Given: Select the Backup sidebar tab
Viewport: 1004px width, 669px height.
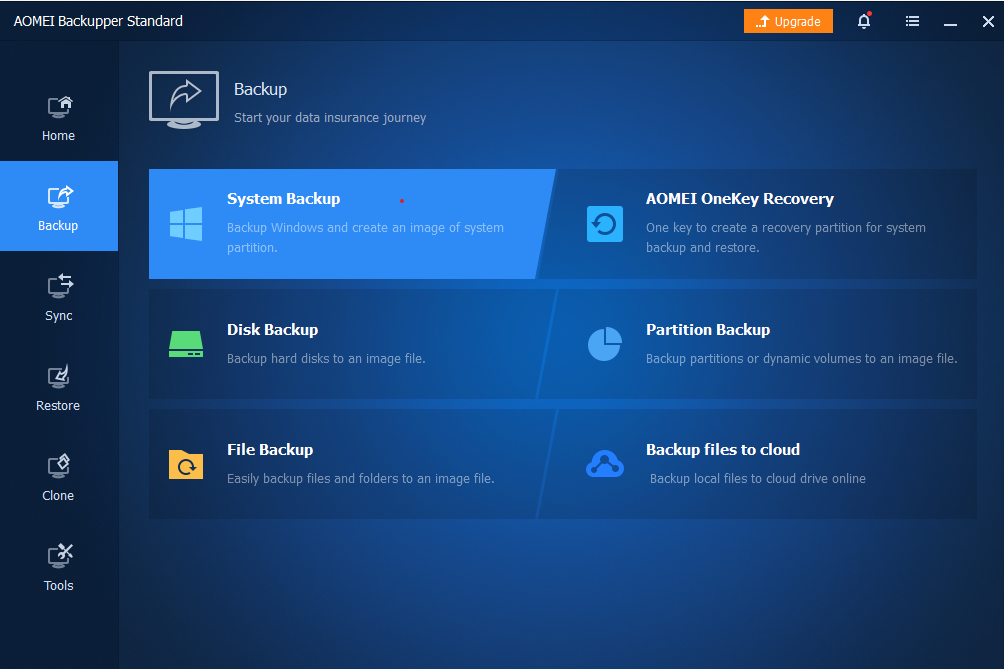Looking at the screenshot, I should (x=59, y=207).
